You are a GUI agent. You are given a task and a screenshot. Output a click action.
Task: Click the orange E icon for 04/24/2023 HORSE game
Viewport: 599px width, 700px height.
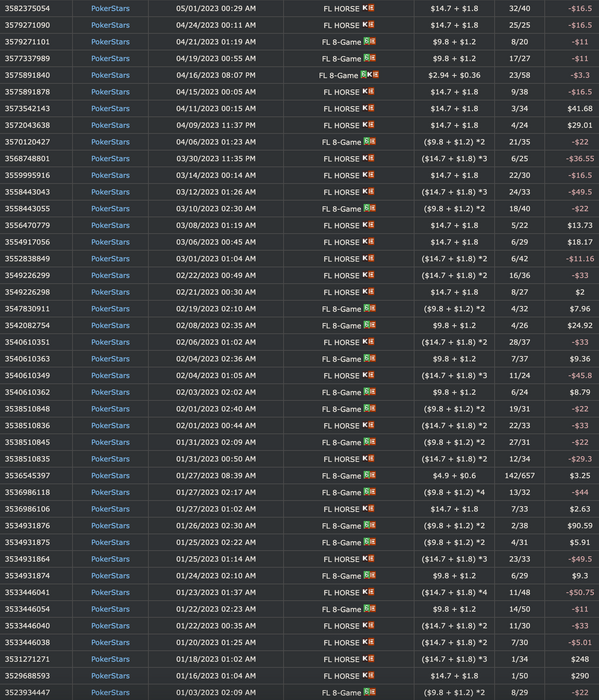click(371, 25)
